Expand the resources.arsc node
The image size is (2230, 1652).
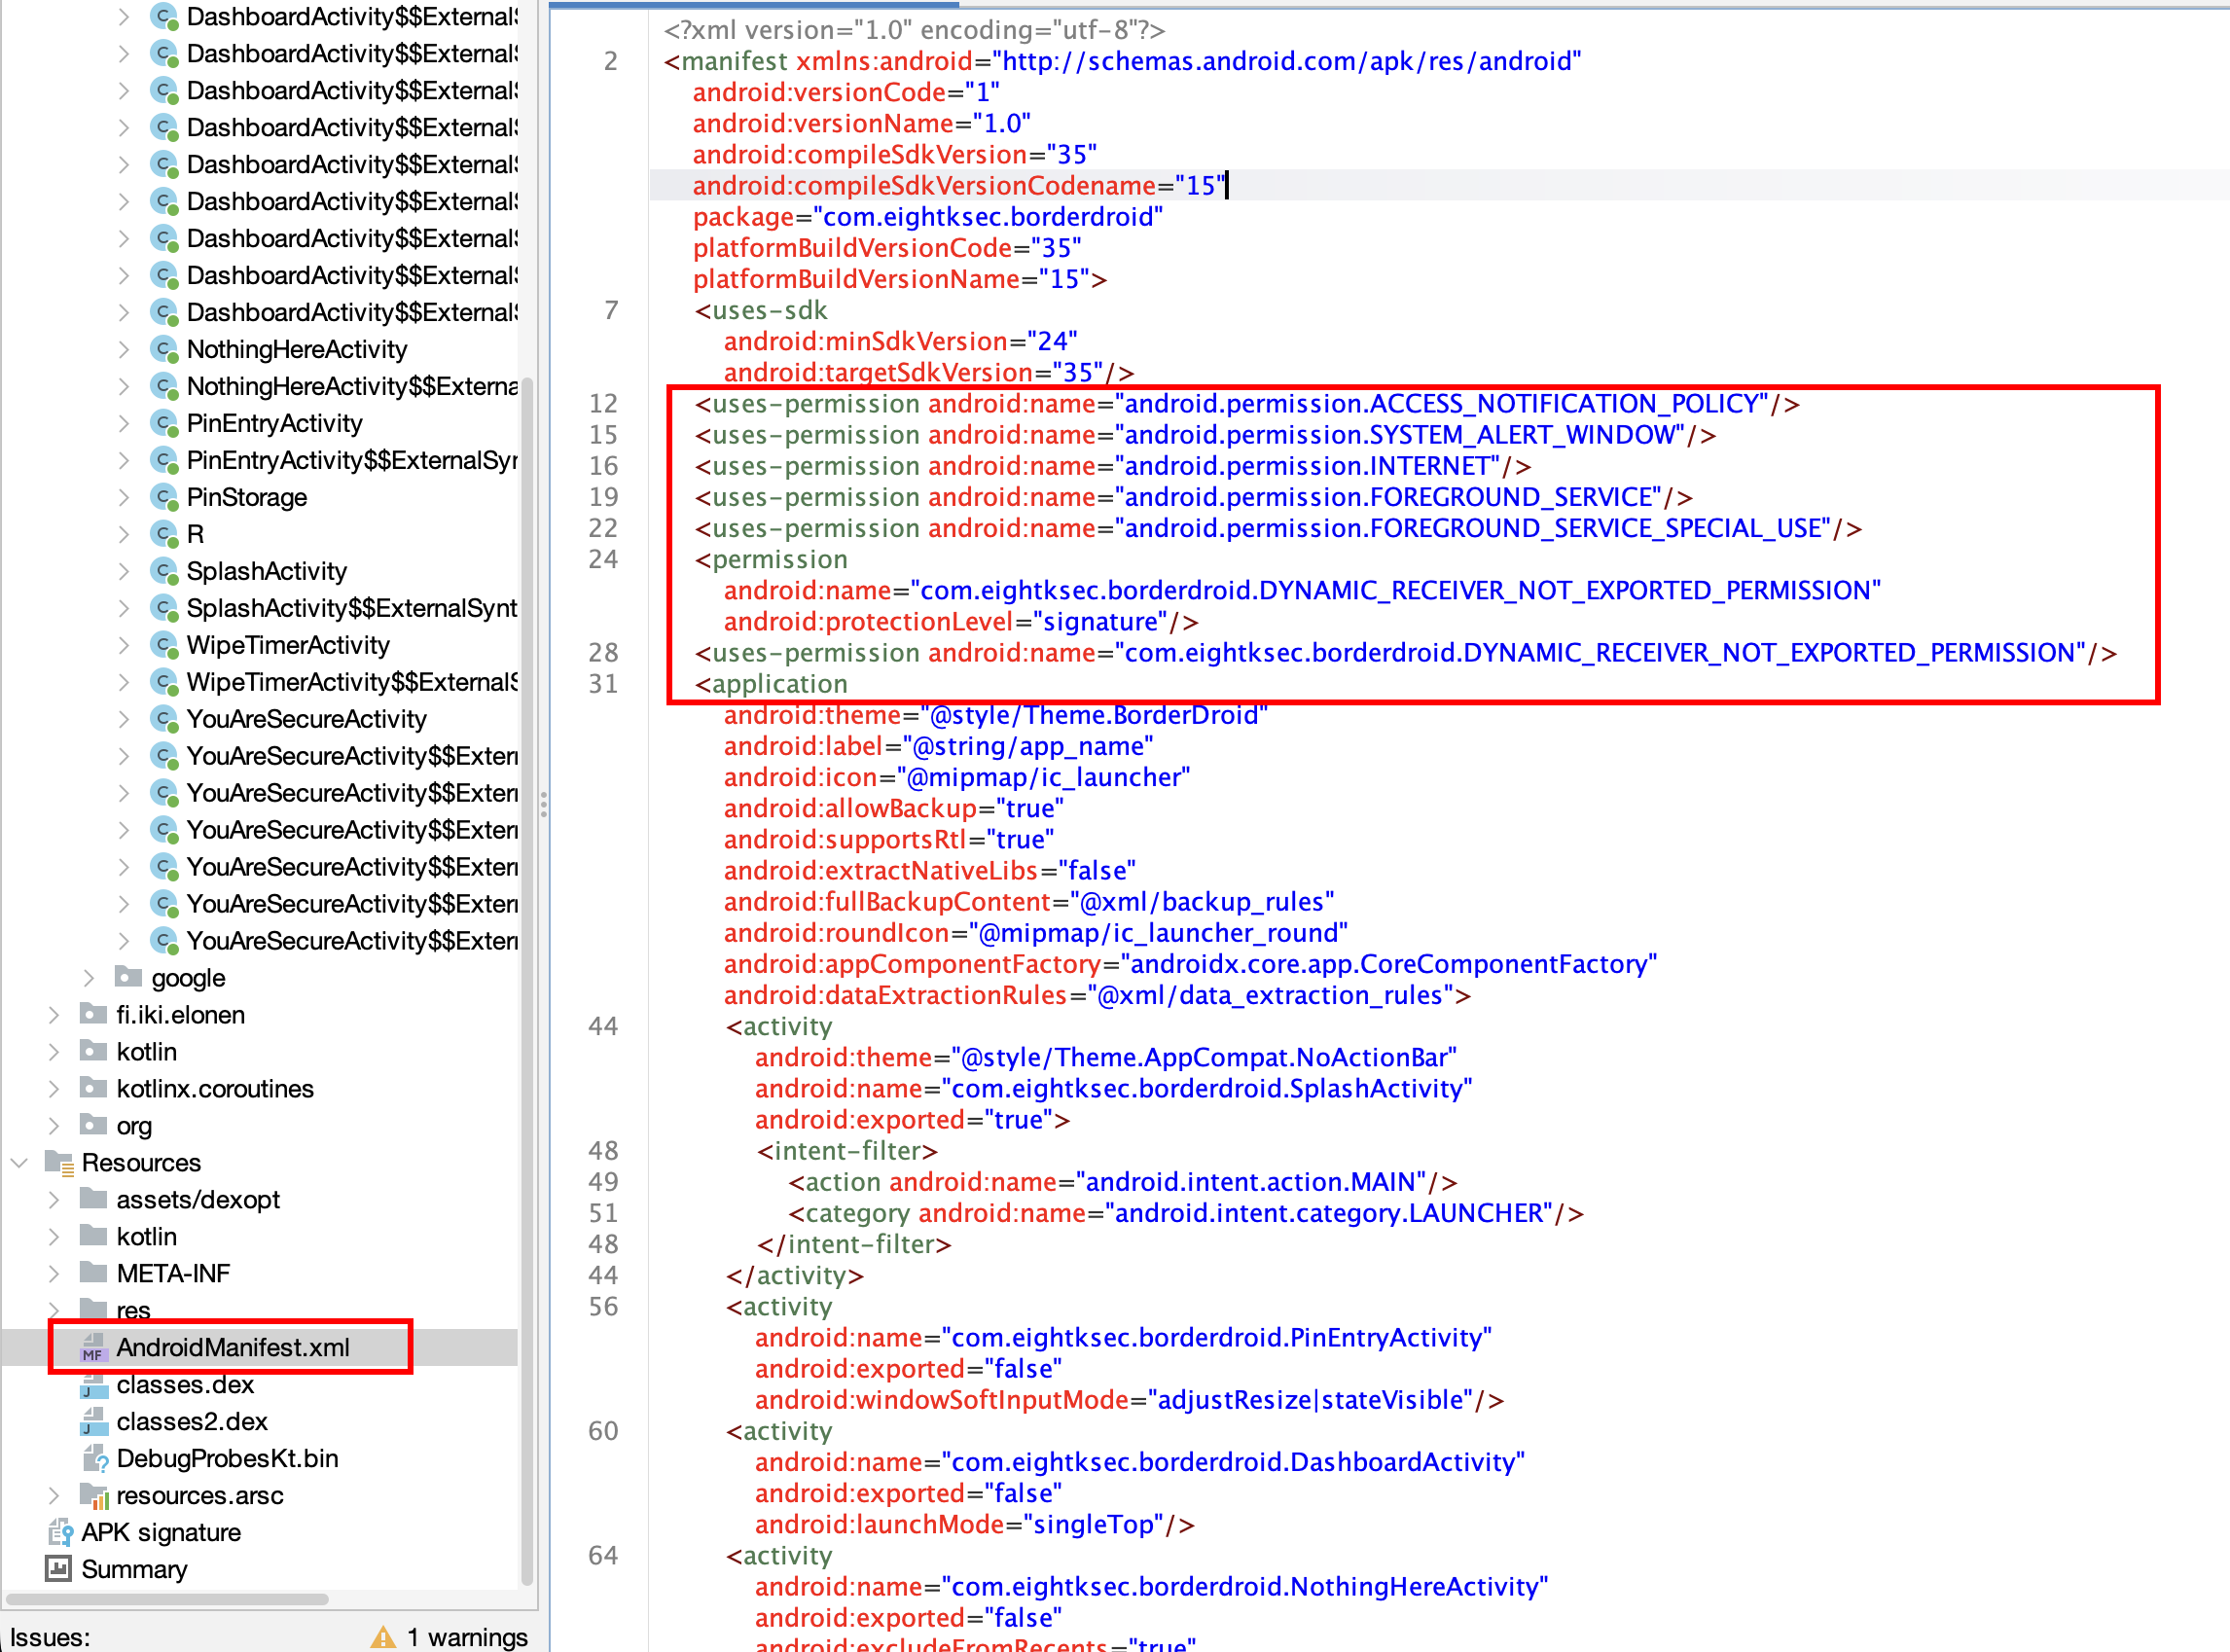pyautogui.click(x=53, y=1495)
